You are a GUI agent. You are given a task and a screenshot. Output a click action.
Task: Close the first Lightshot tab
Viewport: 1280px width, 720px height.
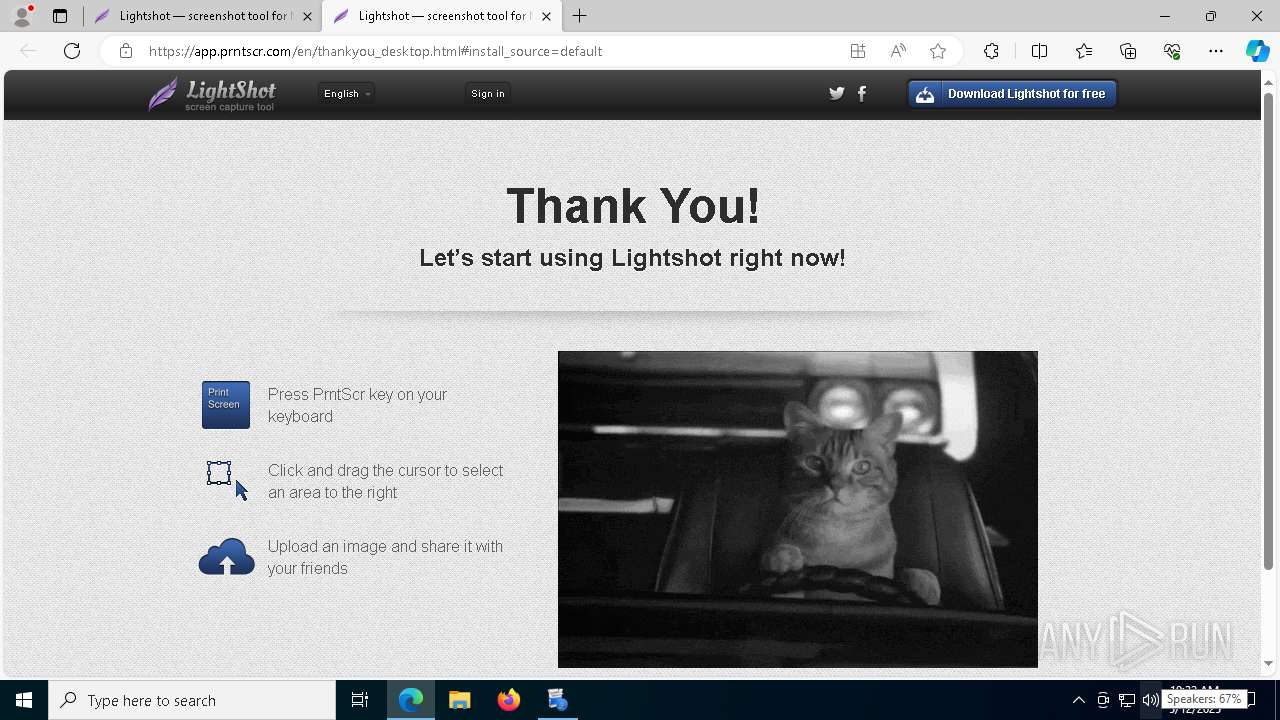coord(308,16)
